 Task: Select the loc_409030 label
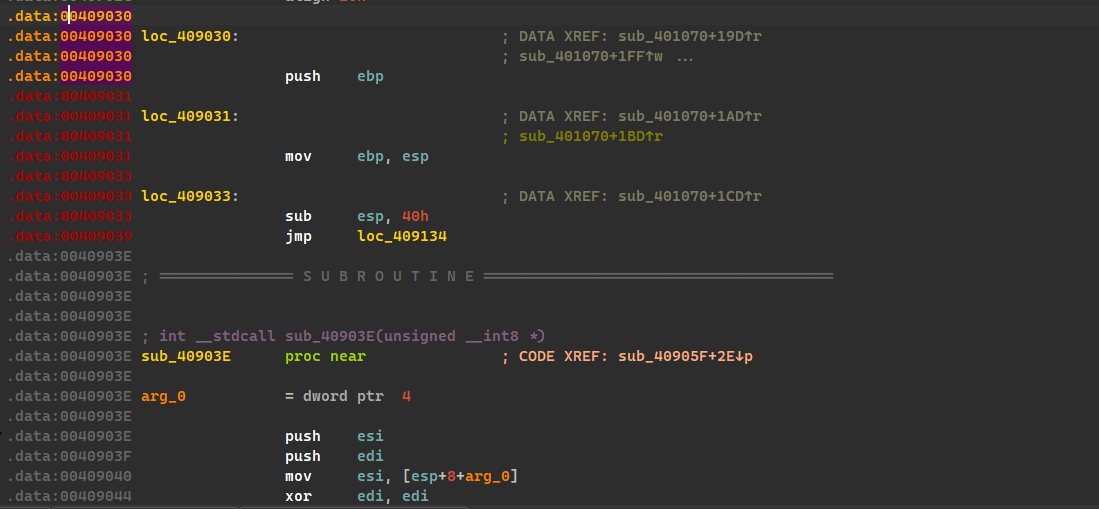click(x=186, y=36)
